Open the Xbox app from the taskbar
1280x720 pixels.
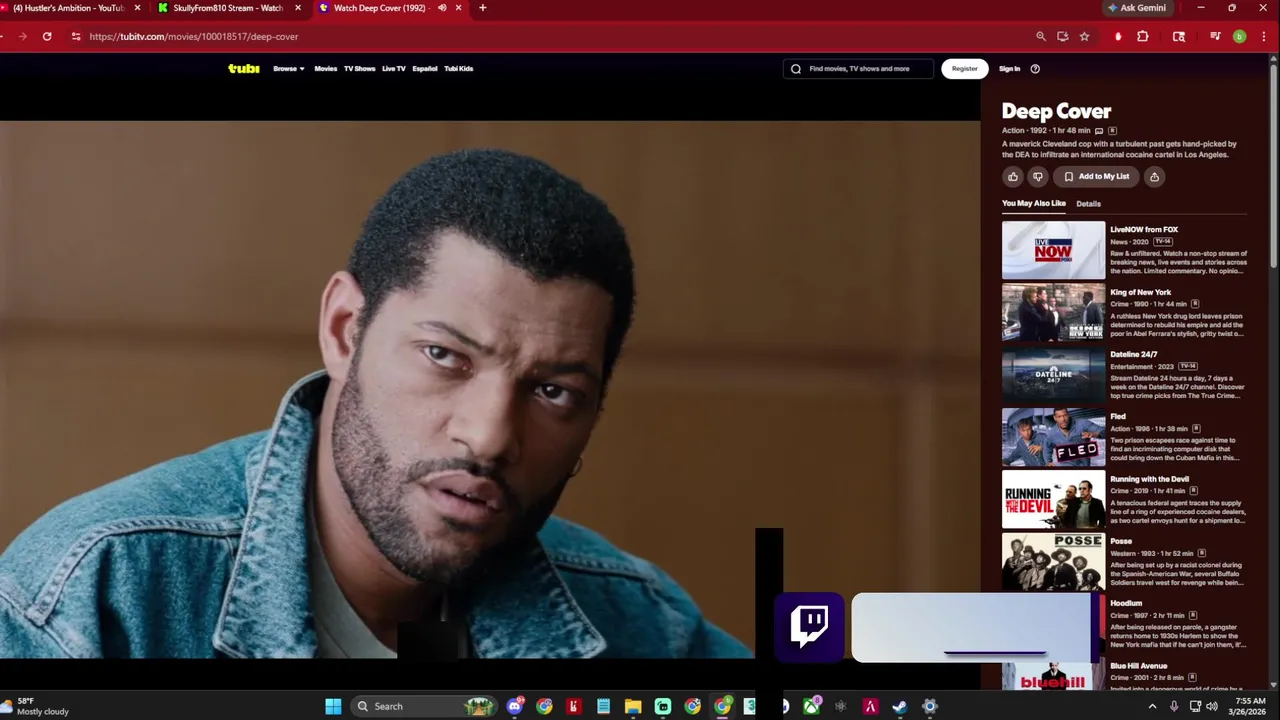click(811, 706)
